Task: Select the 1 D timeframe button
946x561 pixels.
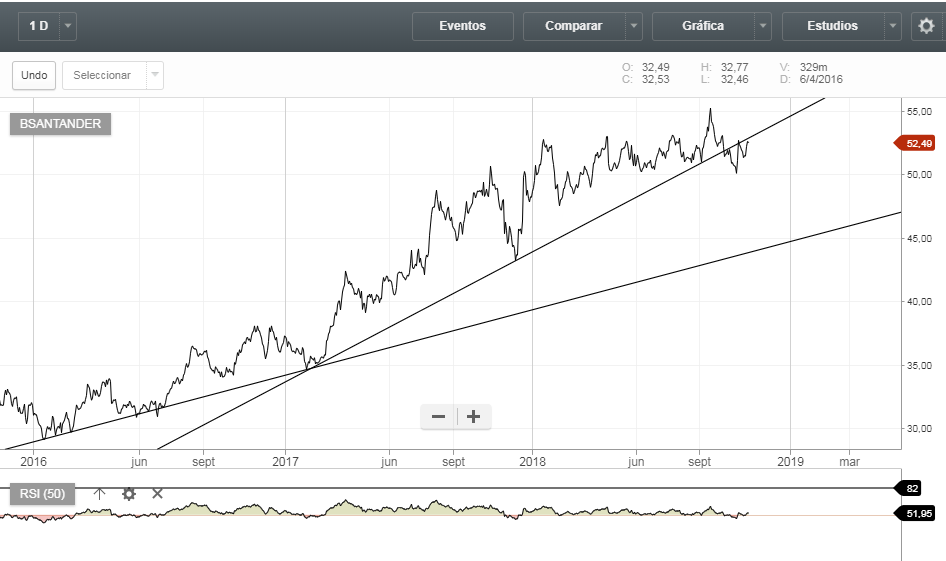Action: 38,26
